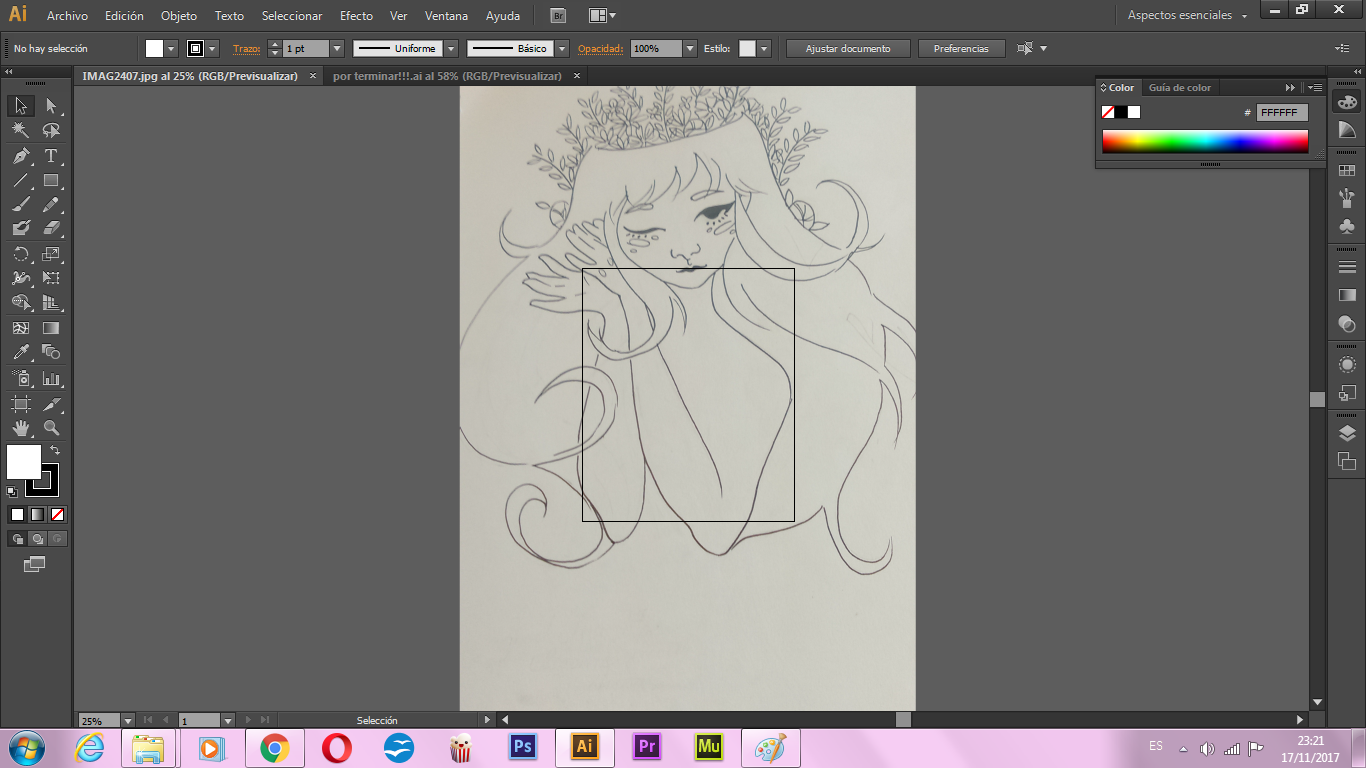Select the Artboard tool
Screen dimensions: 1366x768
pyautogui.click(x=21, y=404)
